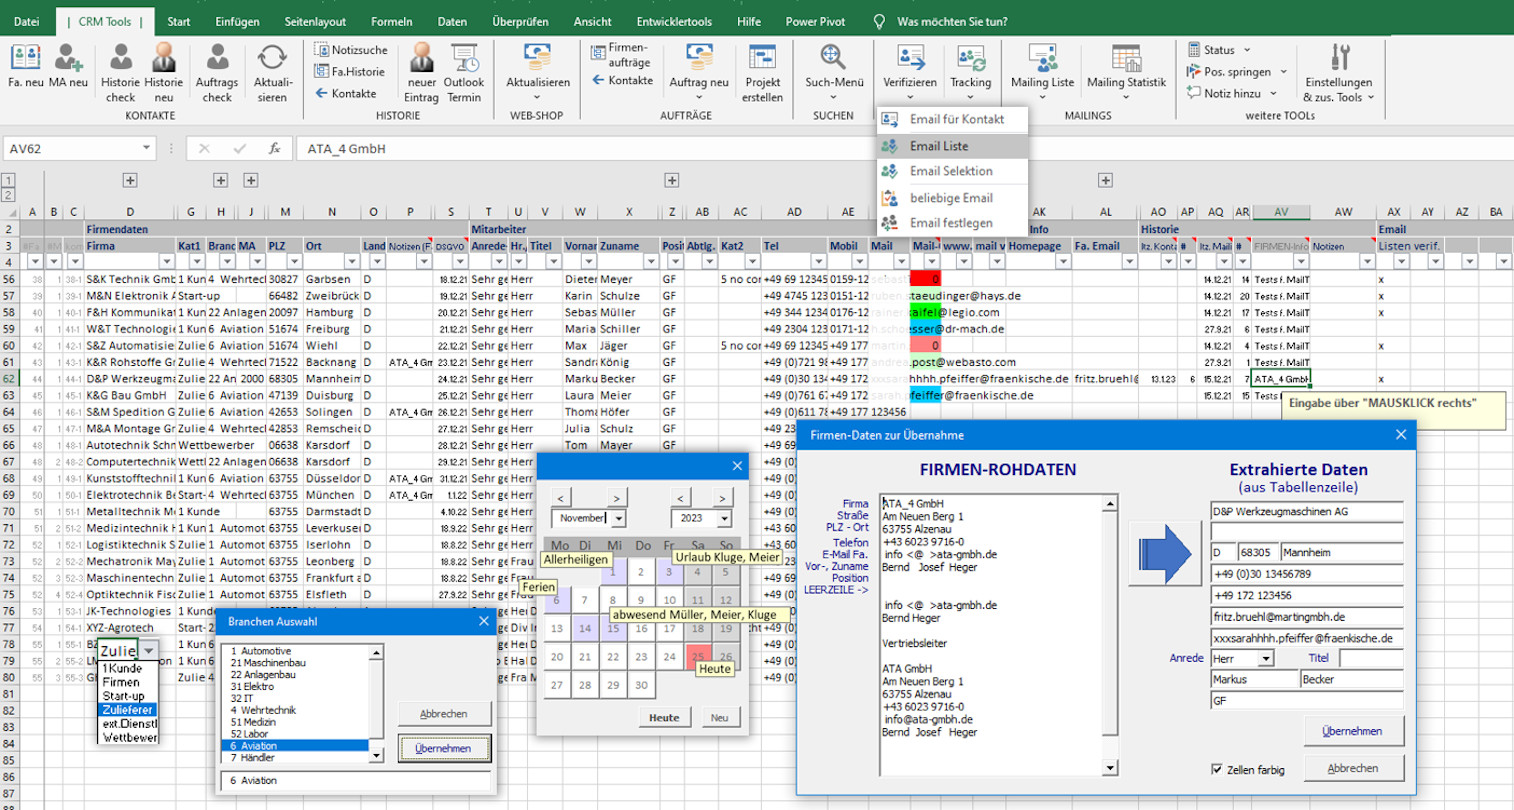Screen dimensions: 1514x810
Task: Open the Tracking tool
Action: [x=971, y=73]
